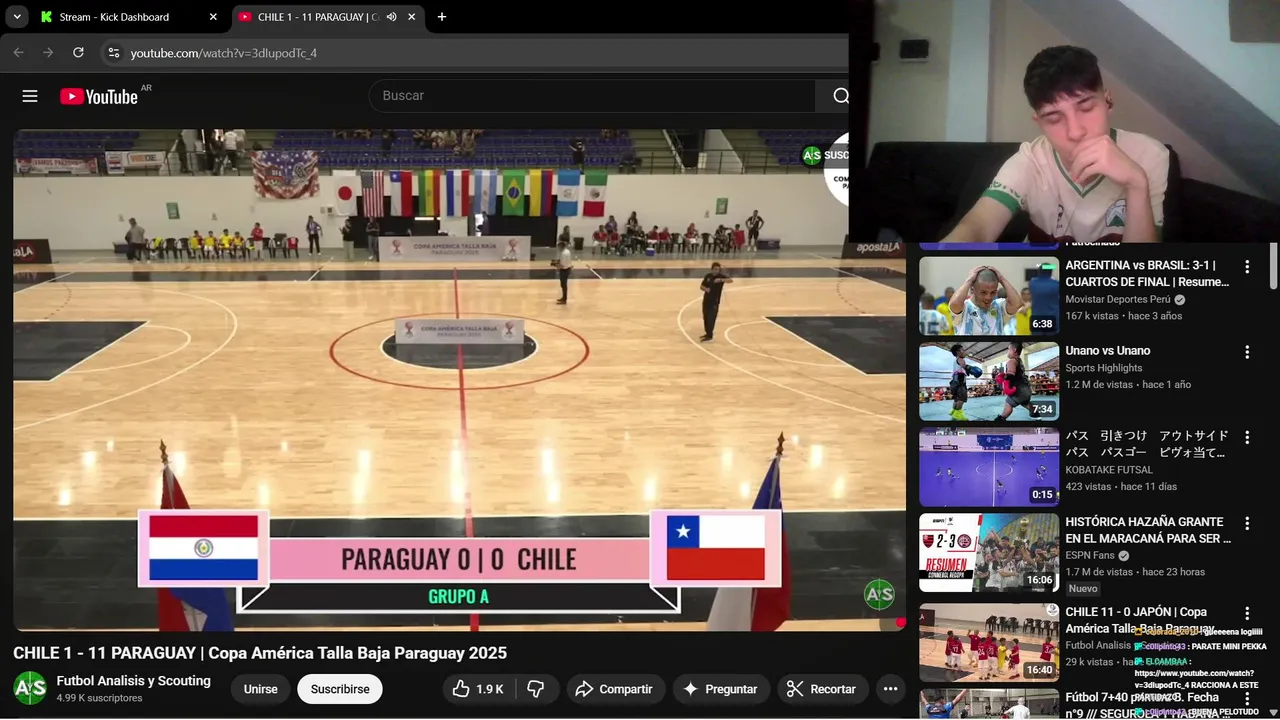
Task: Open Movistar Deportes Perú channel link
Action: click(1118, 299)
